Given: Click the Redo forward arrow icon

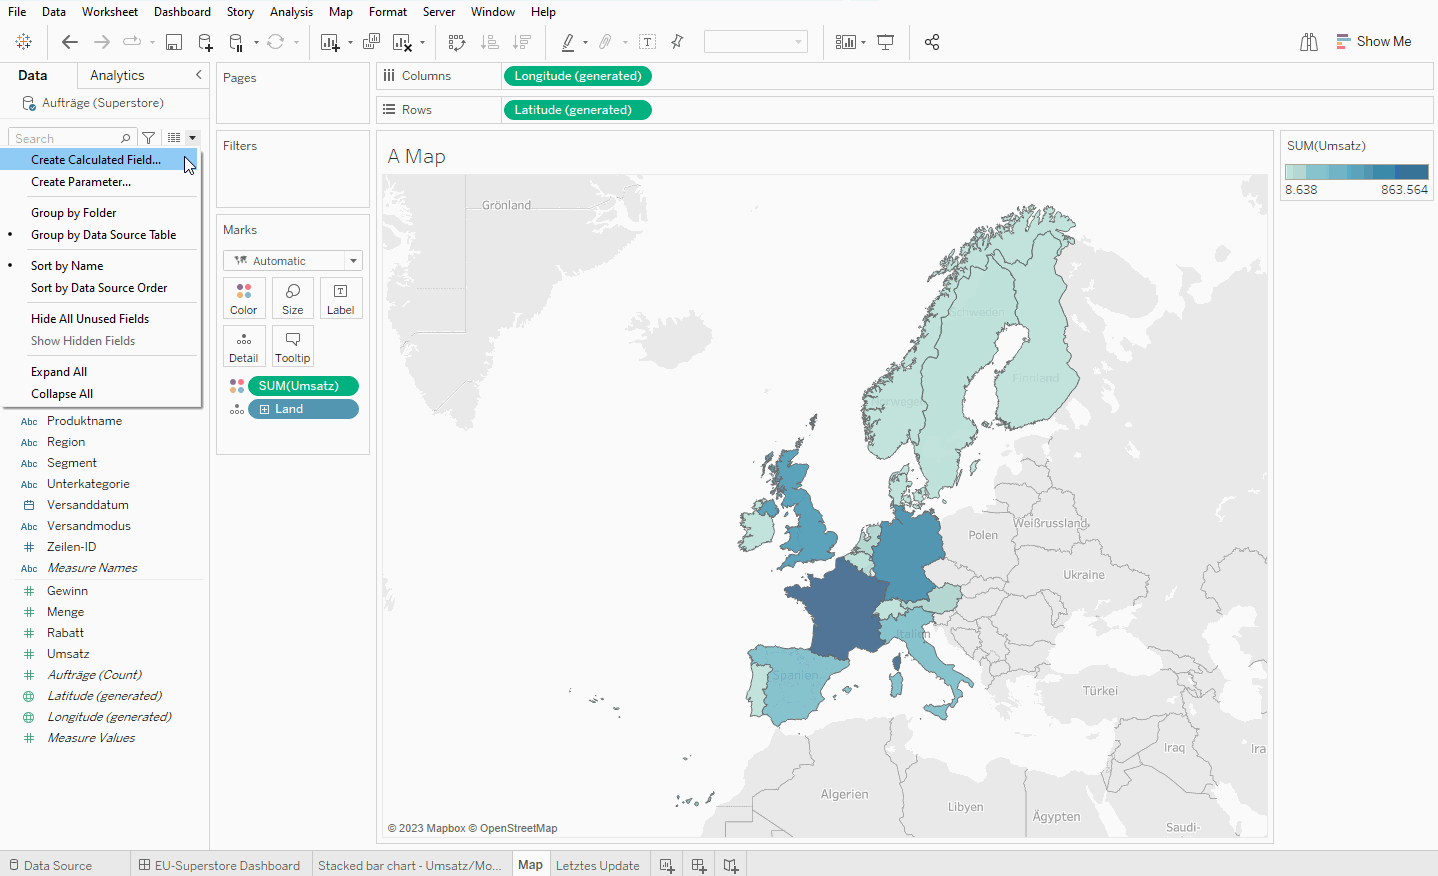Looking at the screenshot, I should (x=101, y=42).
